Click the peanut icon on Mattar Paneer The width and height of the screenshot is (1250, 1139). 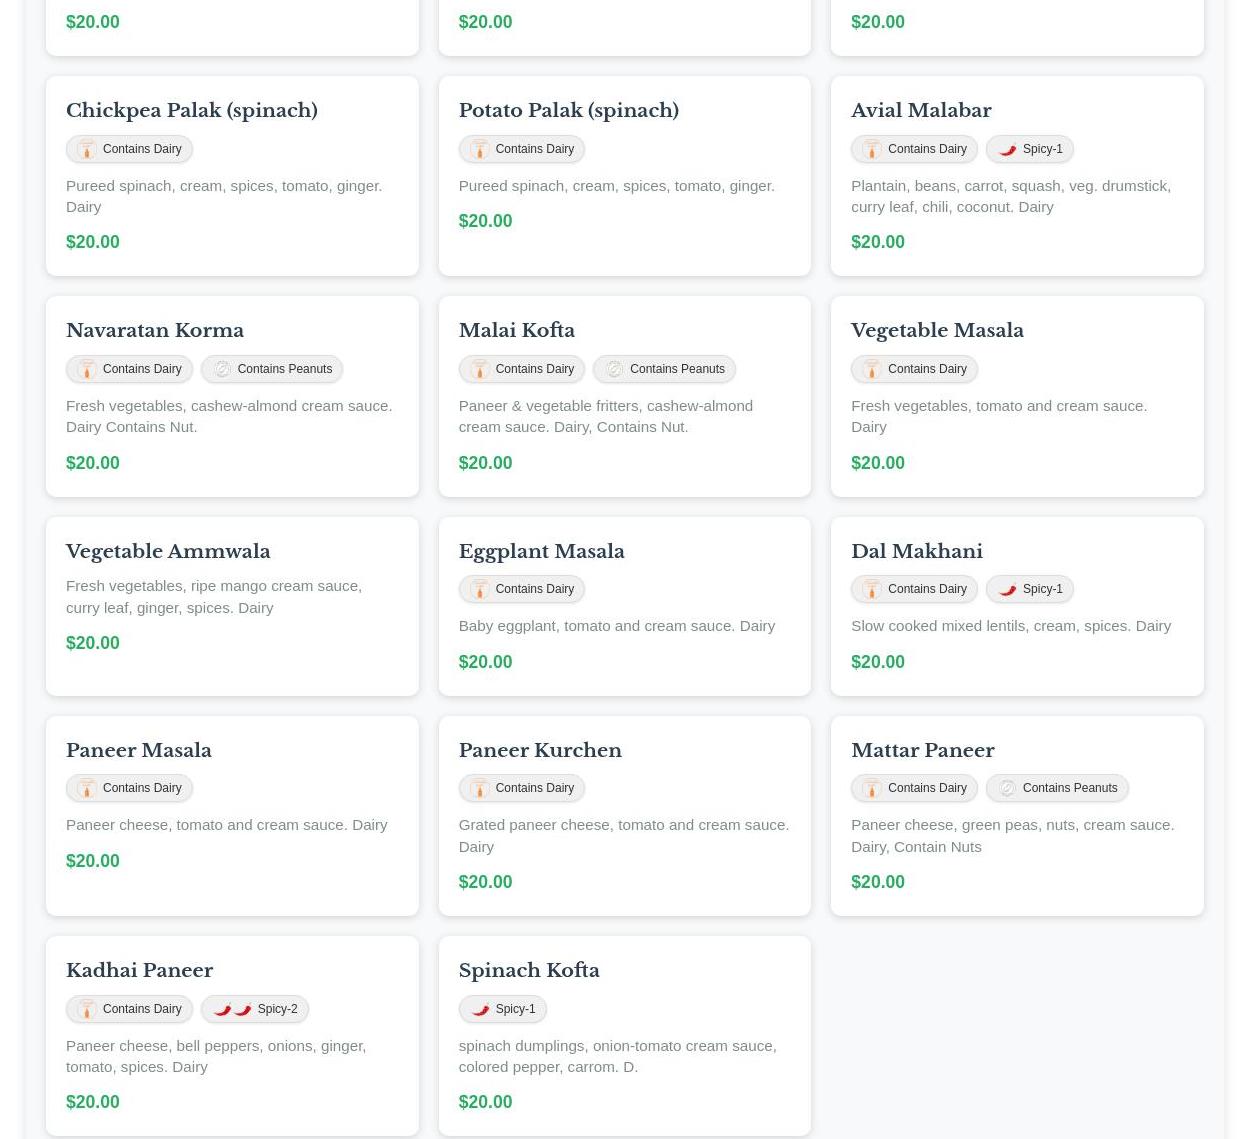[x=1007, y=788]
